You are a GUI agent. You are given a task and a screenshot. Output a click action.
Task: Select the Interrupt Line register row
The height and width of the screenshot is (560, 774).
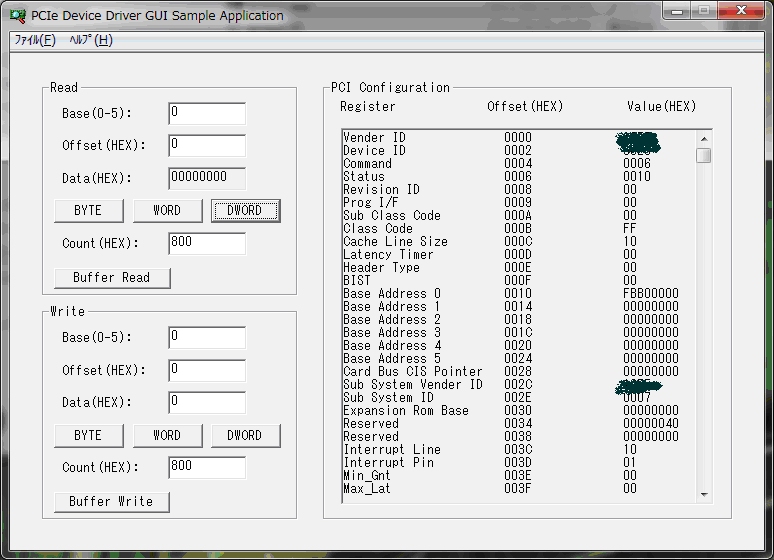[x=519, y=449]
